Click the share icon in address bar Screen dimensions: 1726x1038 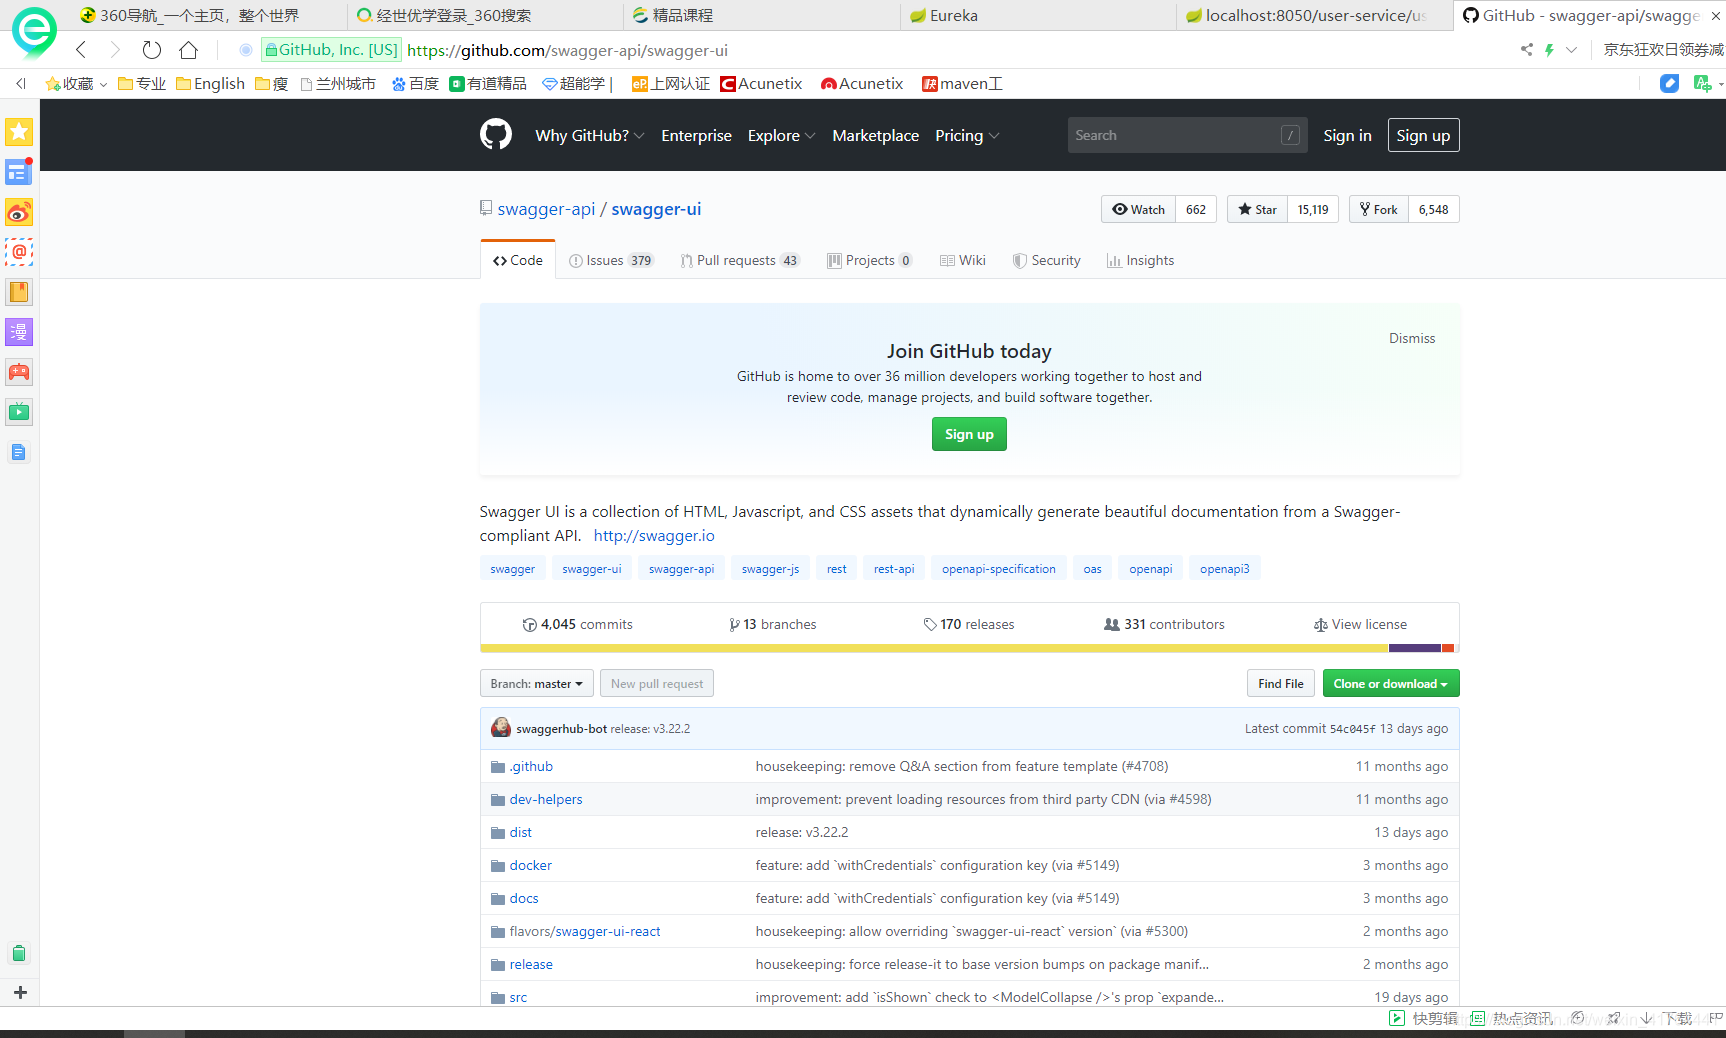pyautogui.click(x=1527, y=50)
